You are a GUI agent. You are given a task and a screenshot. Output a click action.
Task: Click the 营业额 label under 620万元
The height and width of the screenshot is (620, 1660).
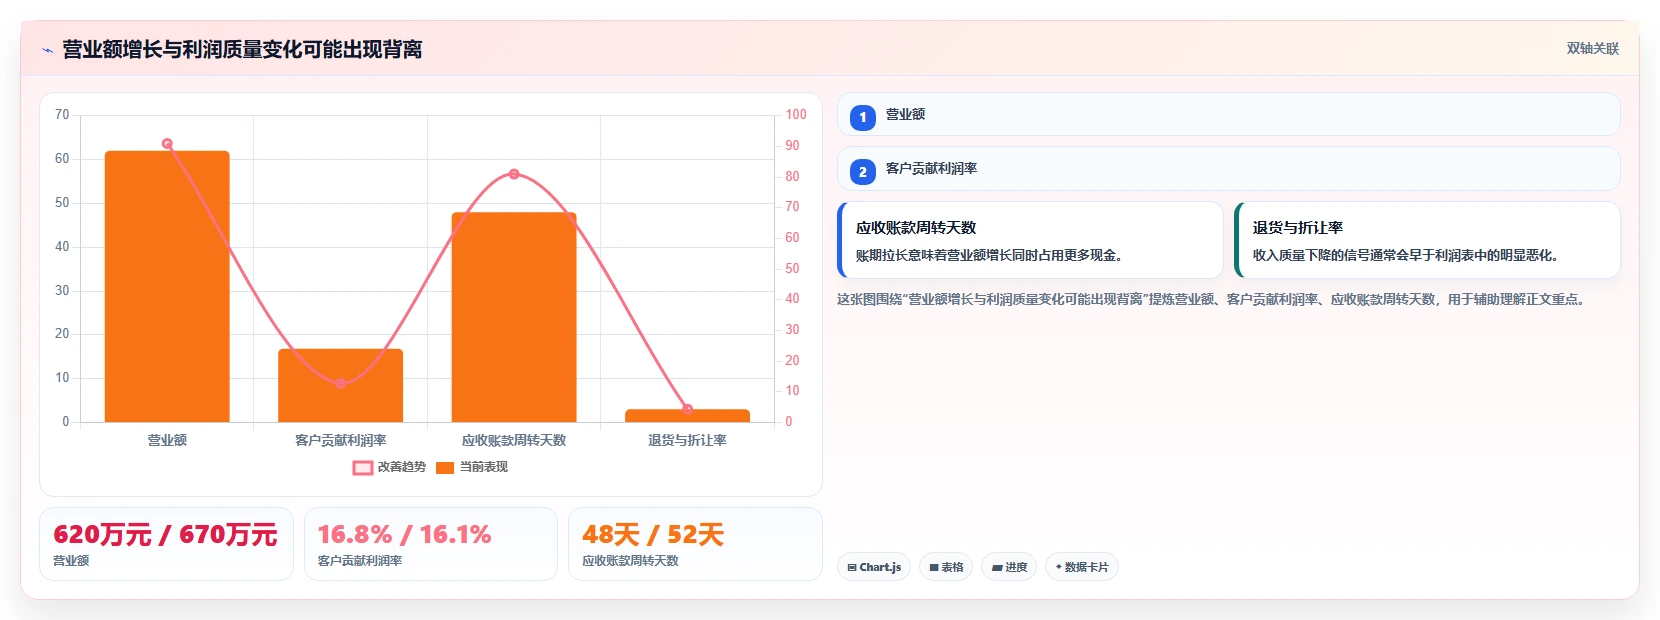click(71, 561)
